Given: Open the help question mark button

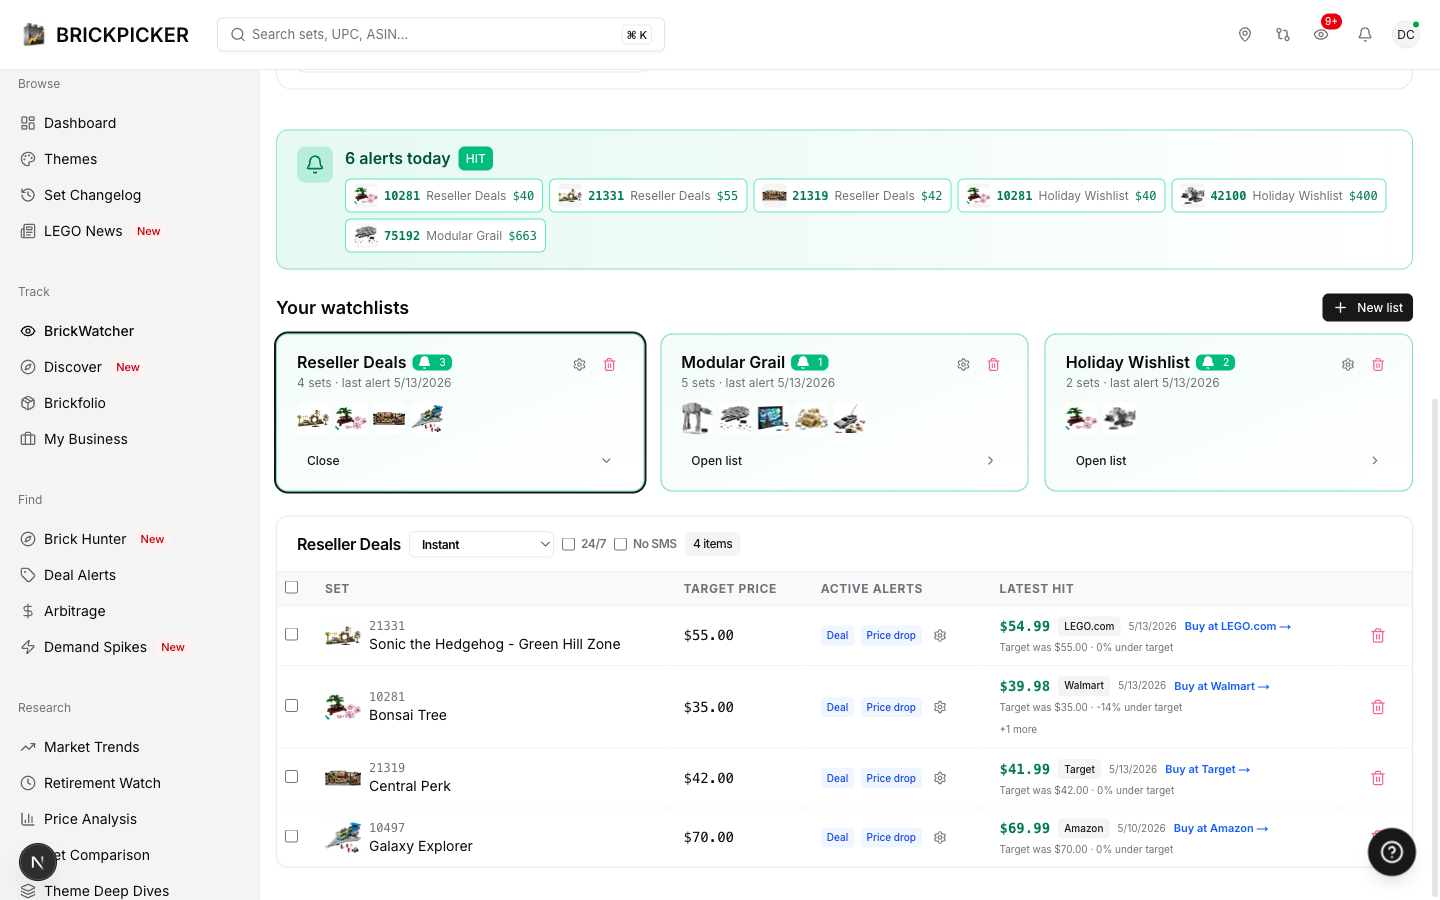Looking at the screenshot, I should (x=1392, y=852).
